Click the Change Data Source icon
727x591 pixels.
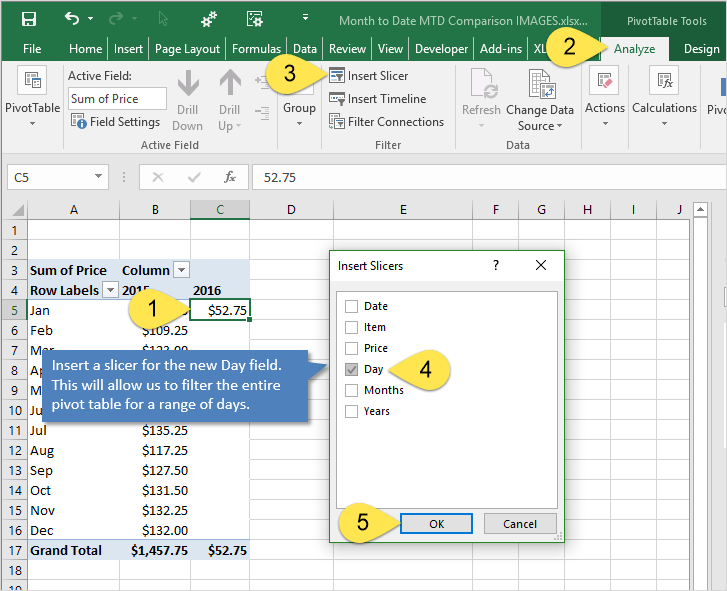click(541, 84)
